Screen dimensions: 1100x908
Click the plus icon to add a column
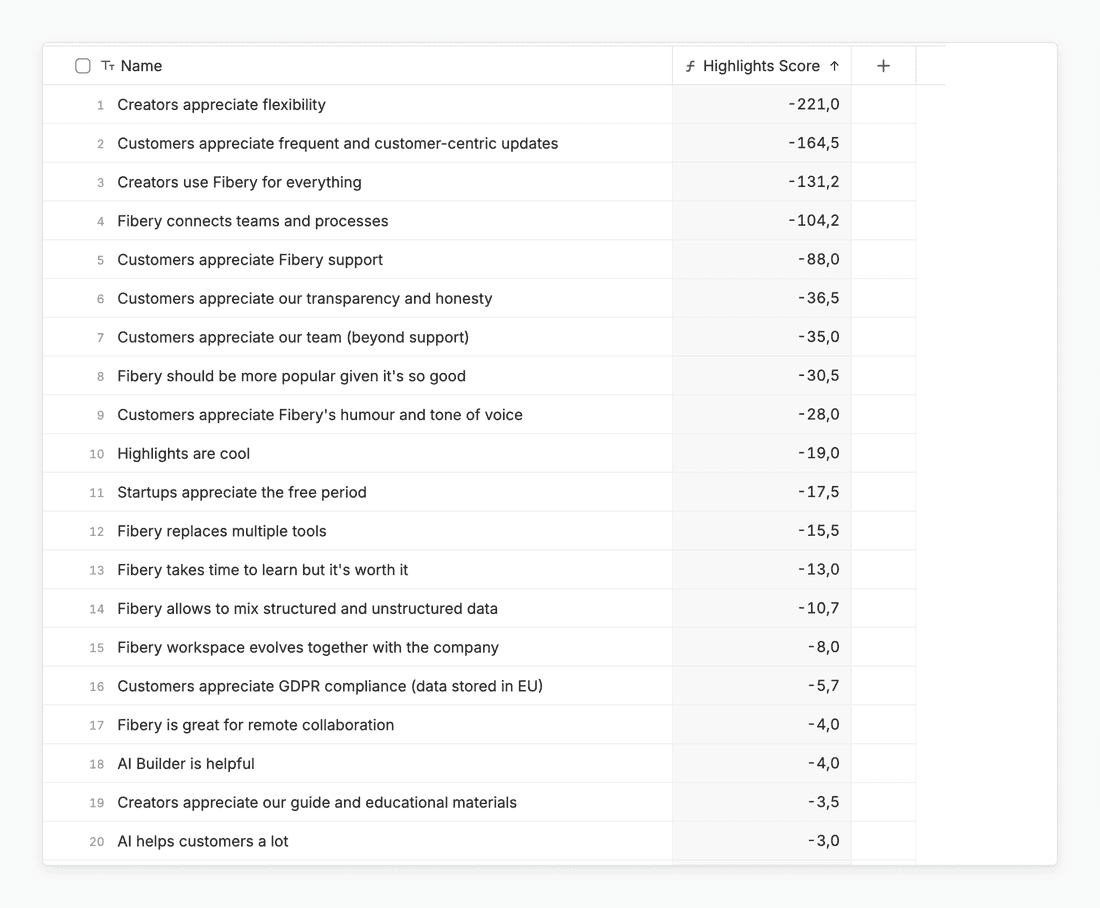(883, 66)
